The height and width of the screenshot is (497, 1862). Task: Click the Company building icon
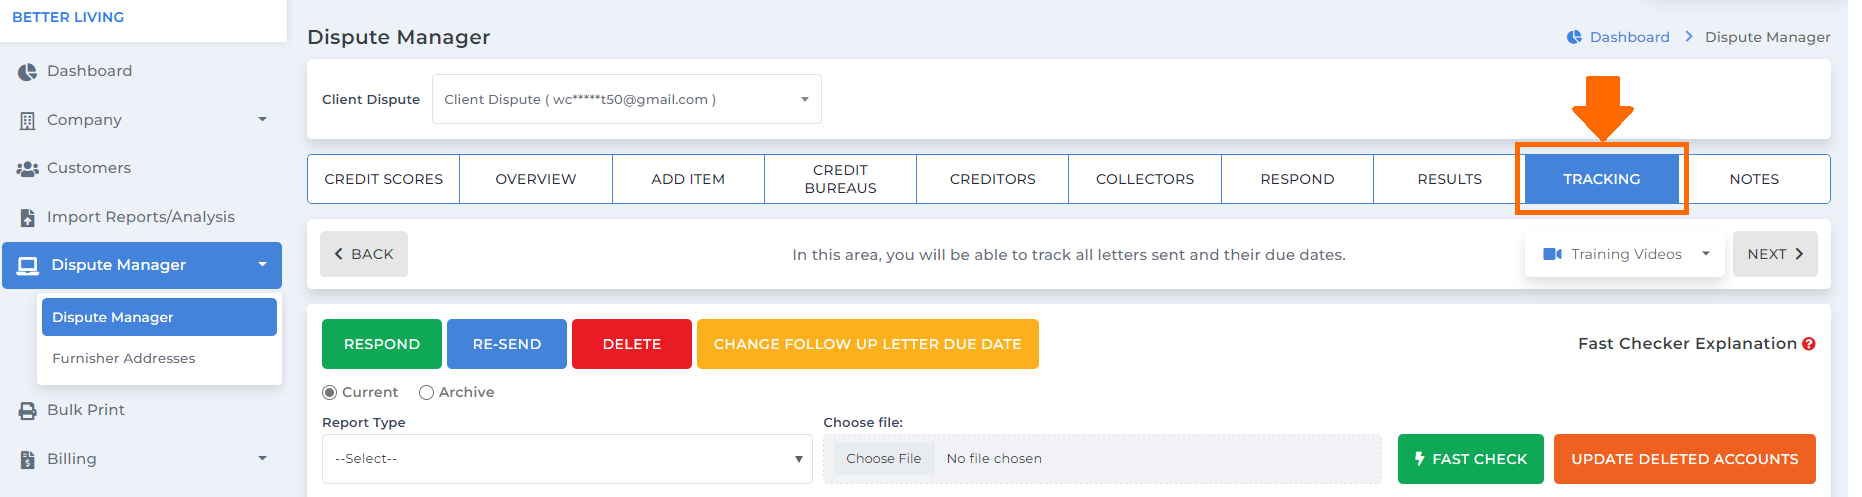(27, 121)
